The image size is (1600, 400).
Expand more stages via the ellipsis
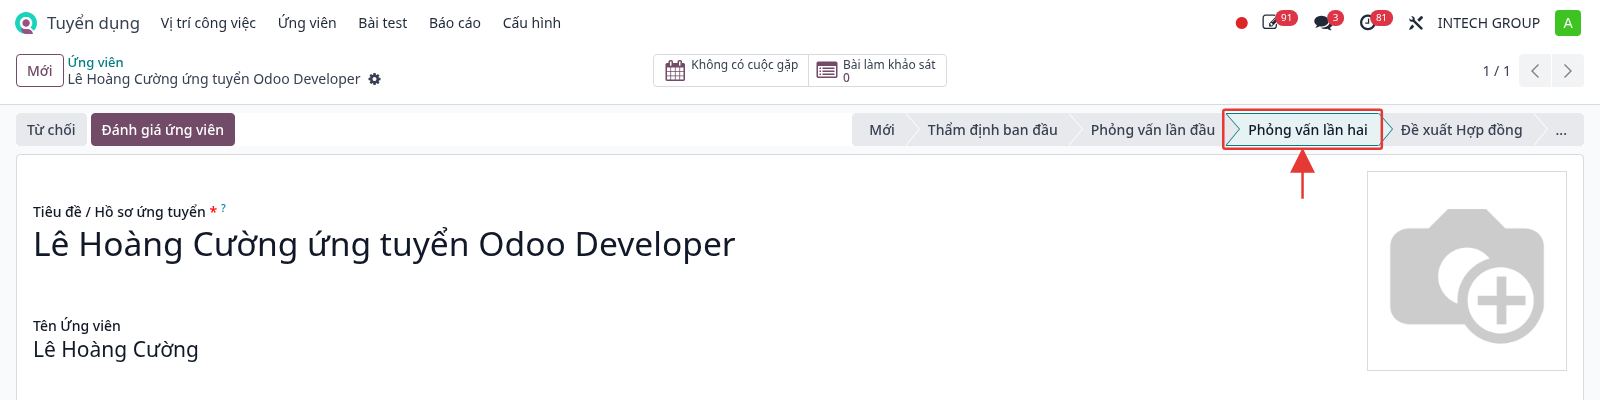coord(1561,130)
